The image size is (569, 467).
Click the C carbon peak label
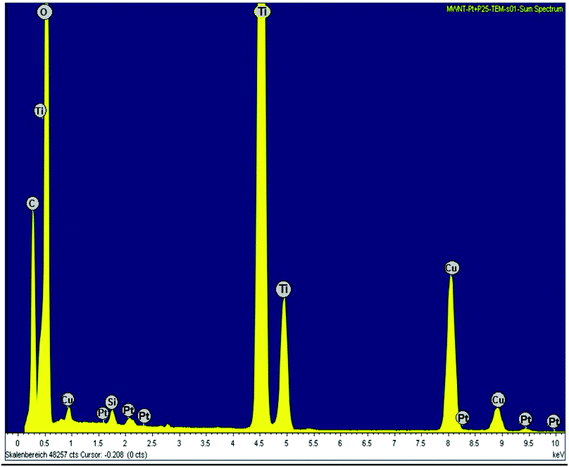[x=32, y=204]
